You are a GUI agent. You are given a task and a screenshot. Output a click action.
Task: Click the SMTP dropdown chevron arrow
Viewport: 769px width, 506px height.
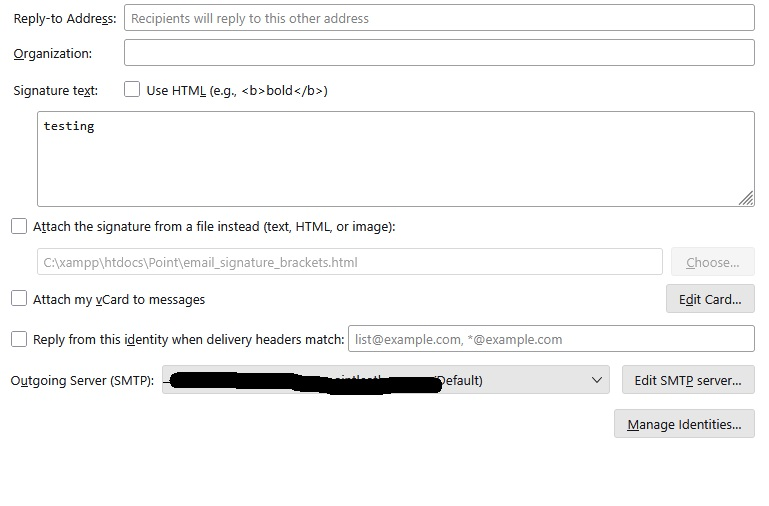pos(598,380)
